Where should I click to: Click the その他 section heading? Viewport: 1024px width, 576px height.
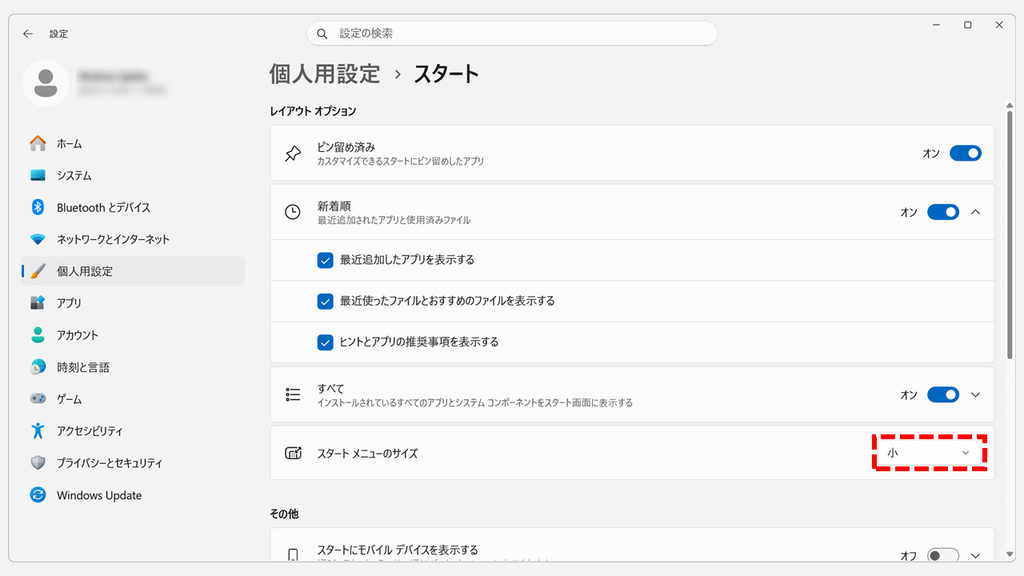pos(284,514)
